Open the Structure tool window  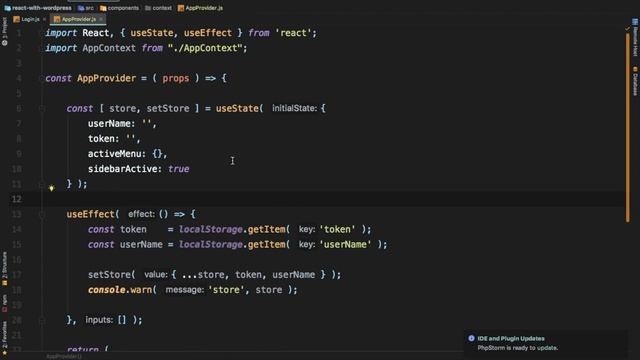[4, 269]
